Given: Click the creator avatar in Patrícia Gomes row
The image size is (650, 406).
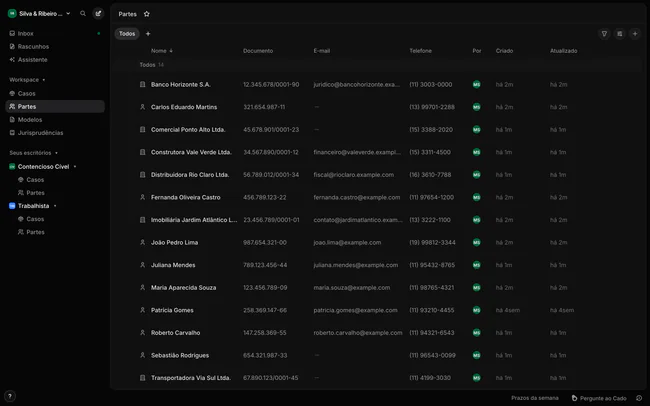Looking at the screenshot, I should pos(477,310).
